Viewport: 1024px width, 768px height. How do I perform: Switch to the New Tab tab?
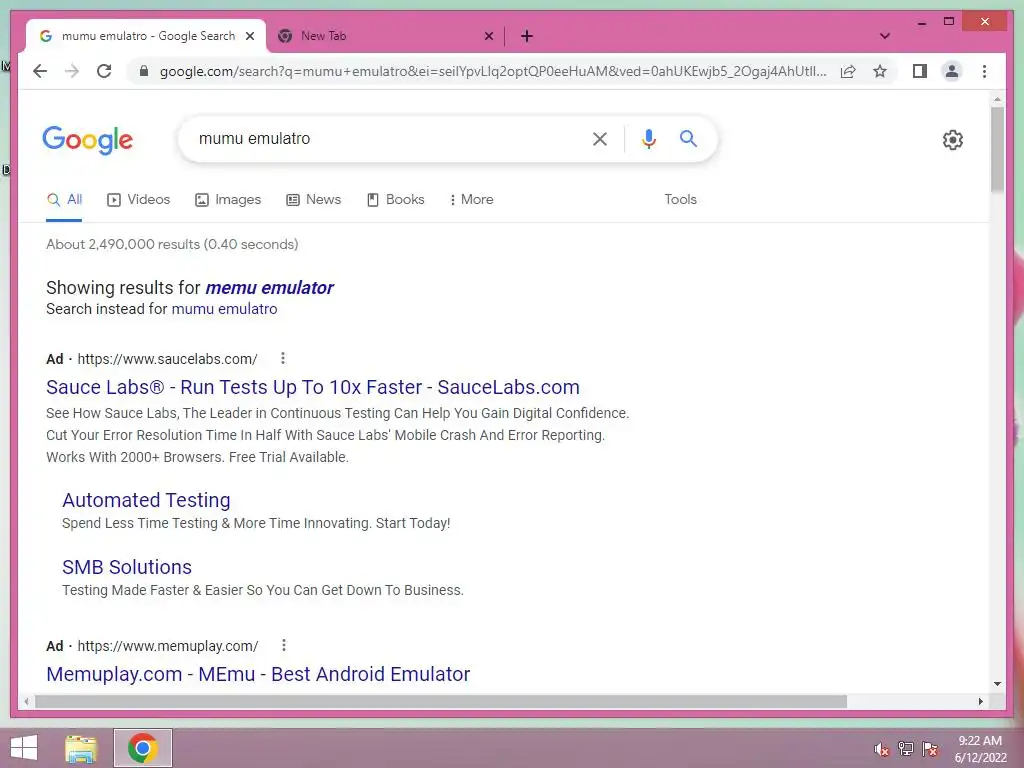tap(385, 36)
